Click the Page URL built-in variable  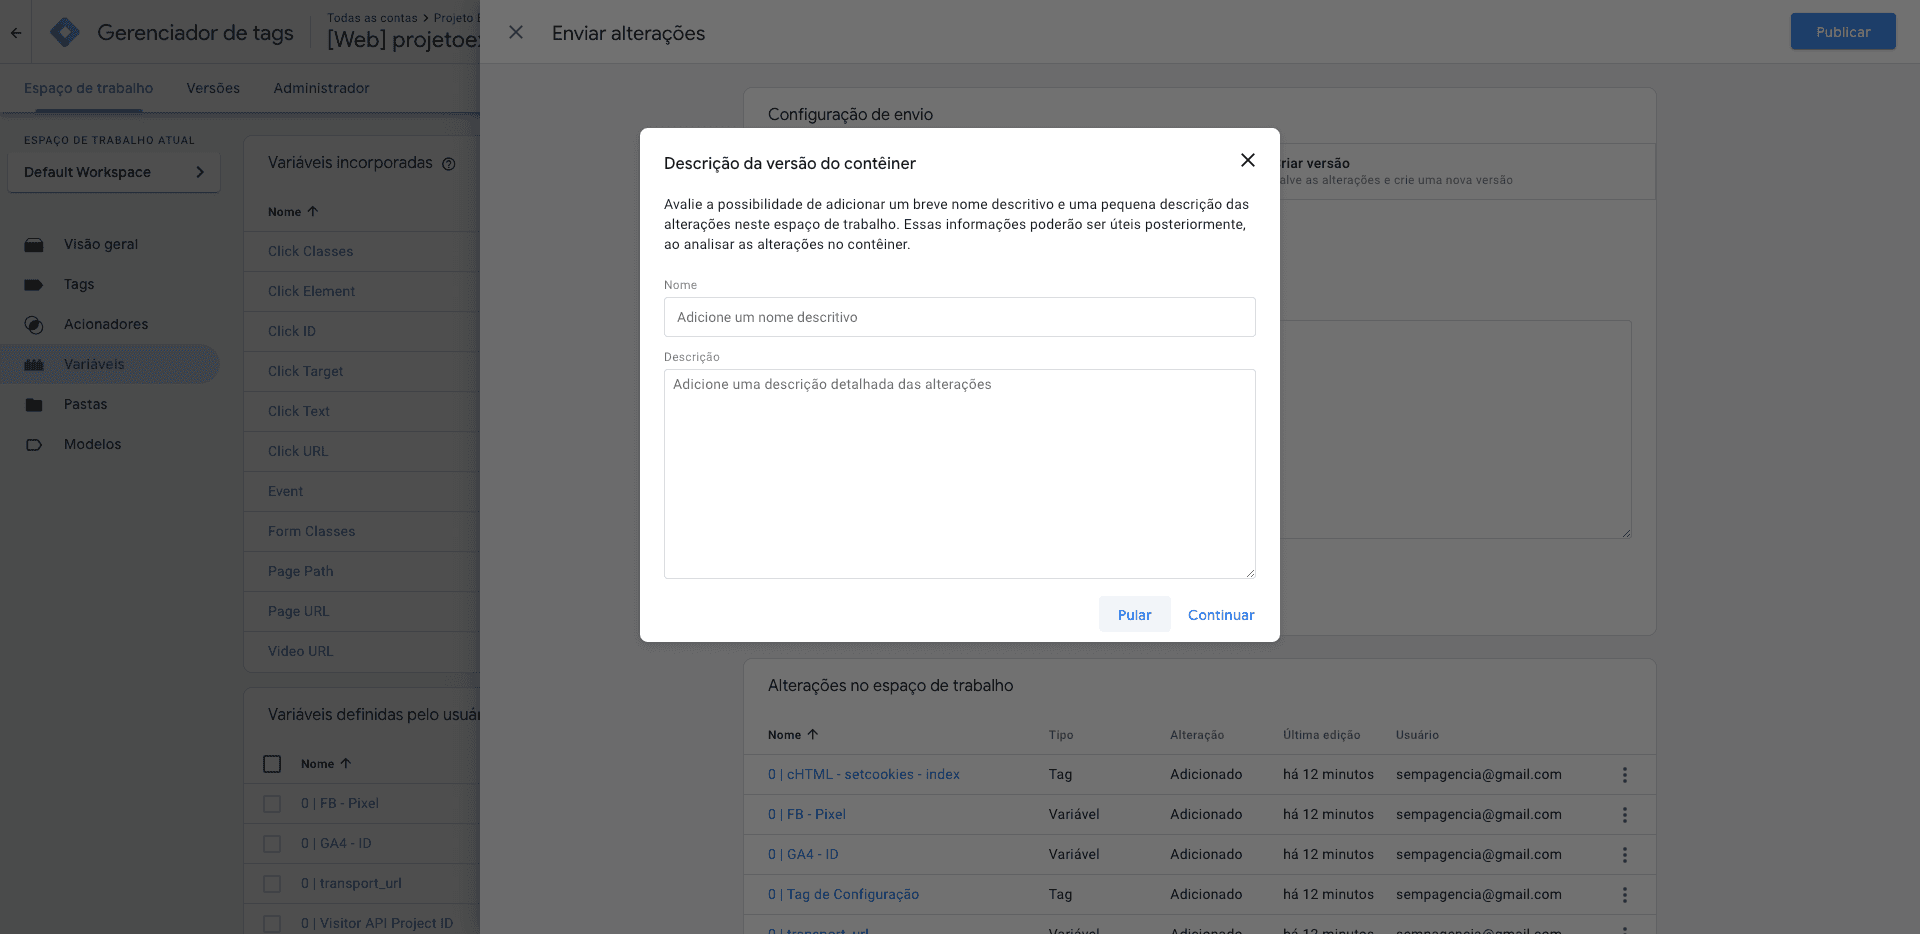coord(298,611)
